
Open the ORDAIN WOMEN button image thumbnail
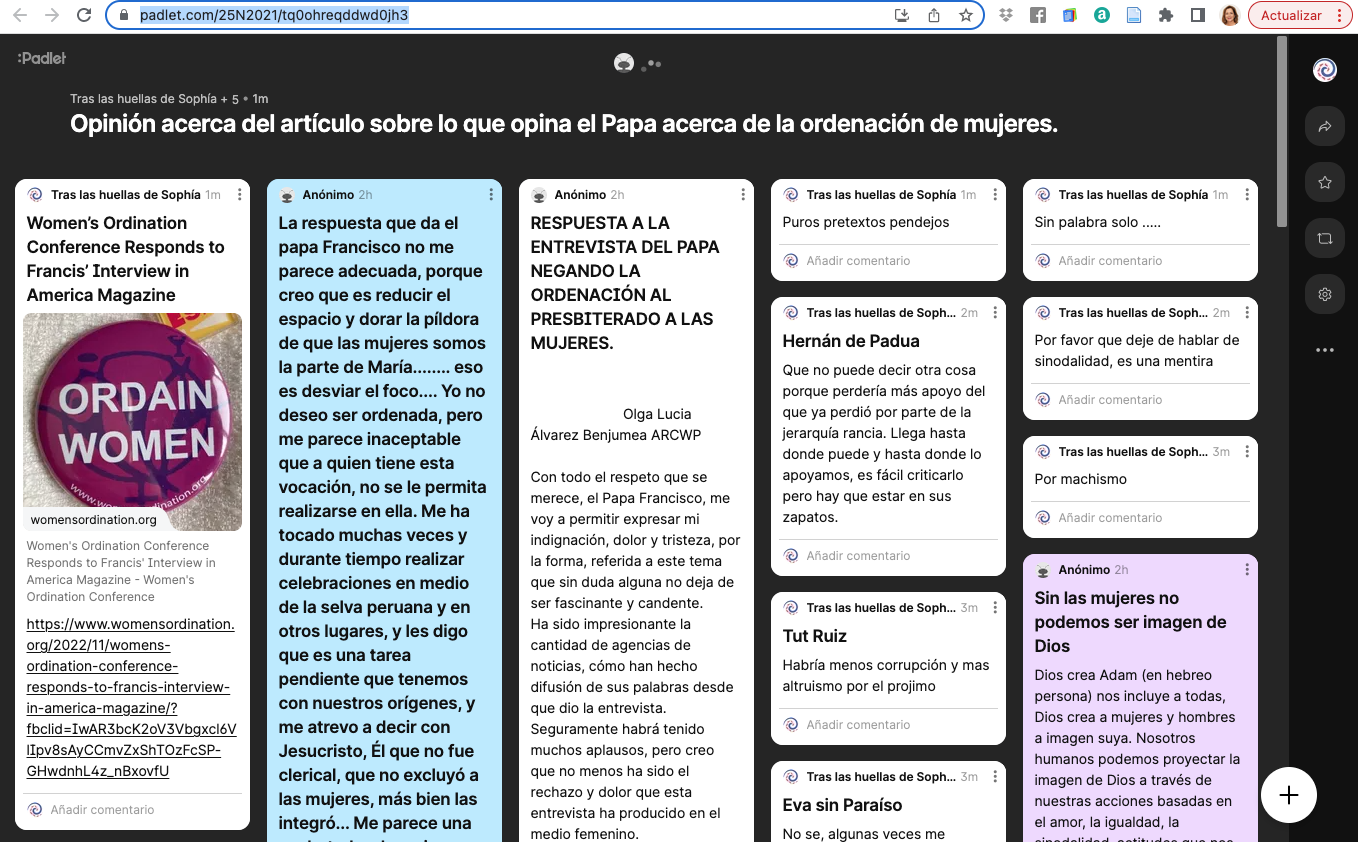(132, 420)
